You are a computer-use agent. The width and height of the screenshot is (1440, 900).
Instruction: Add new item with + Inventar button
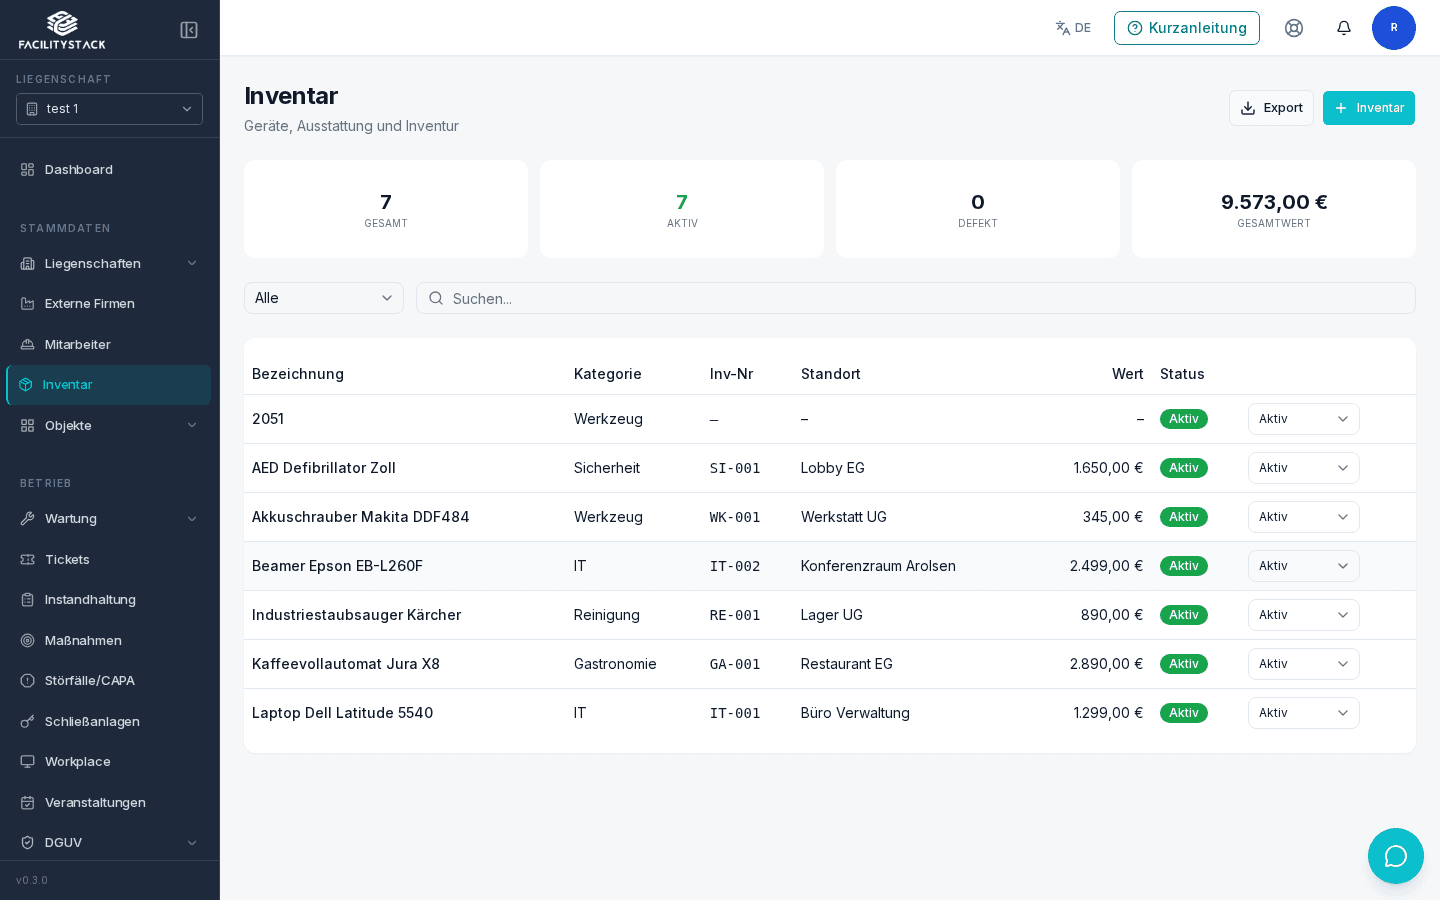1369,108
